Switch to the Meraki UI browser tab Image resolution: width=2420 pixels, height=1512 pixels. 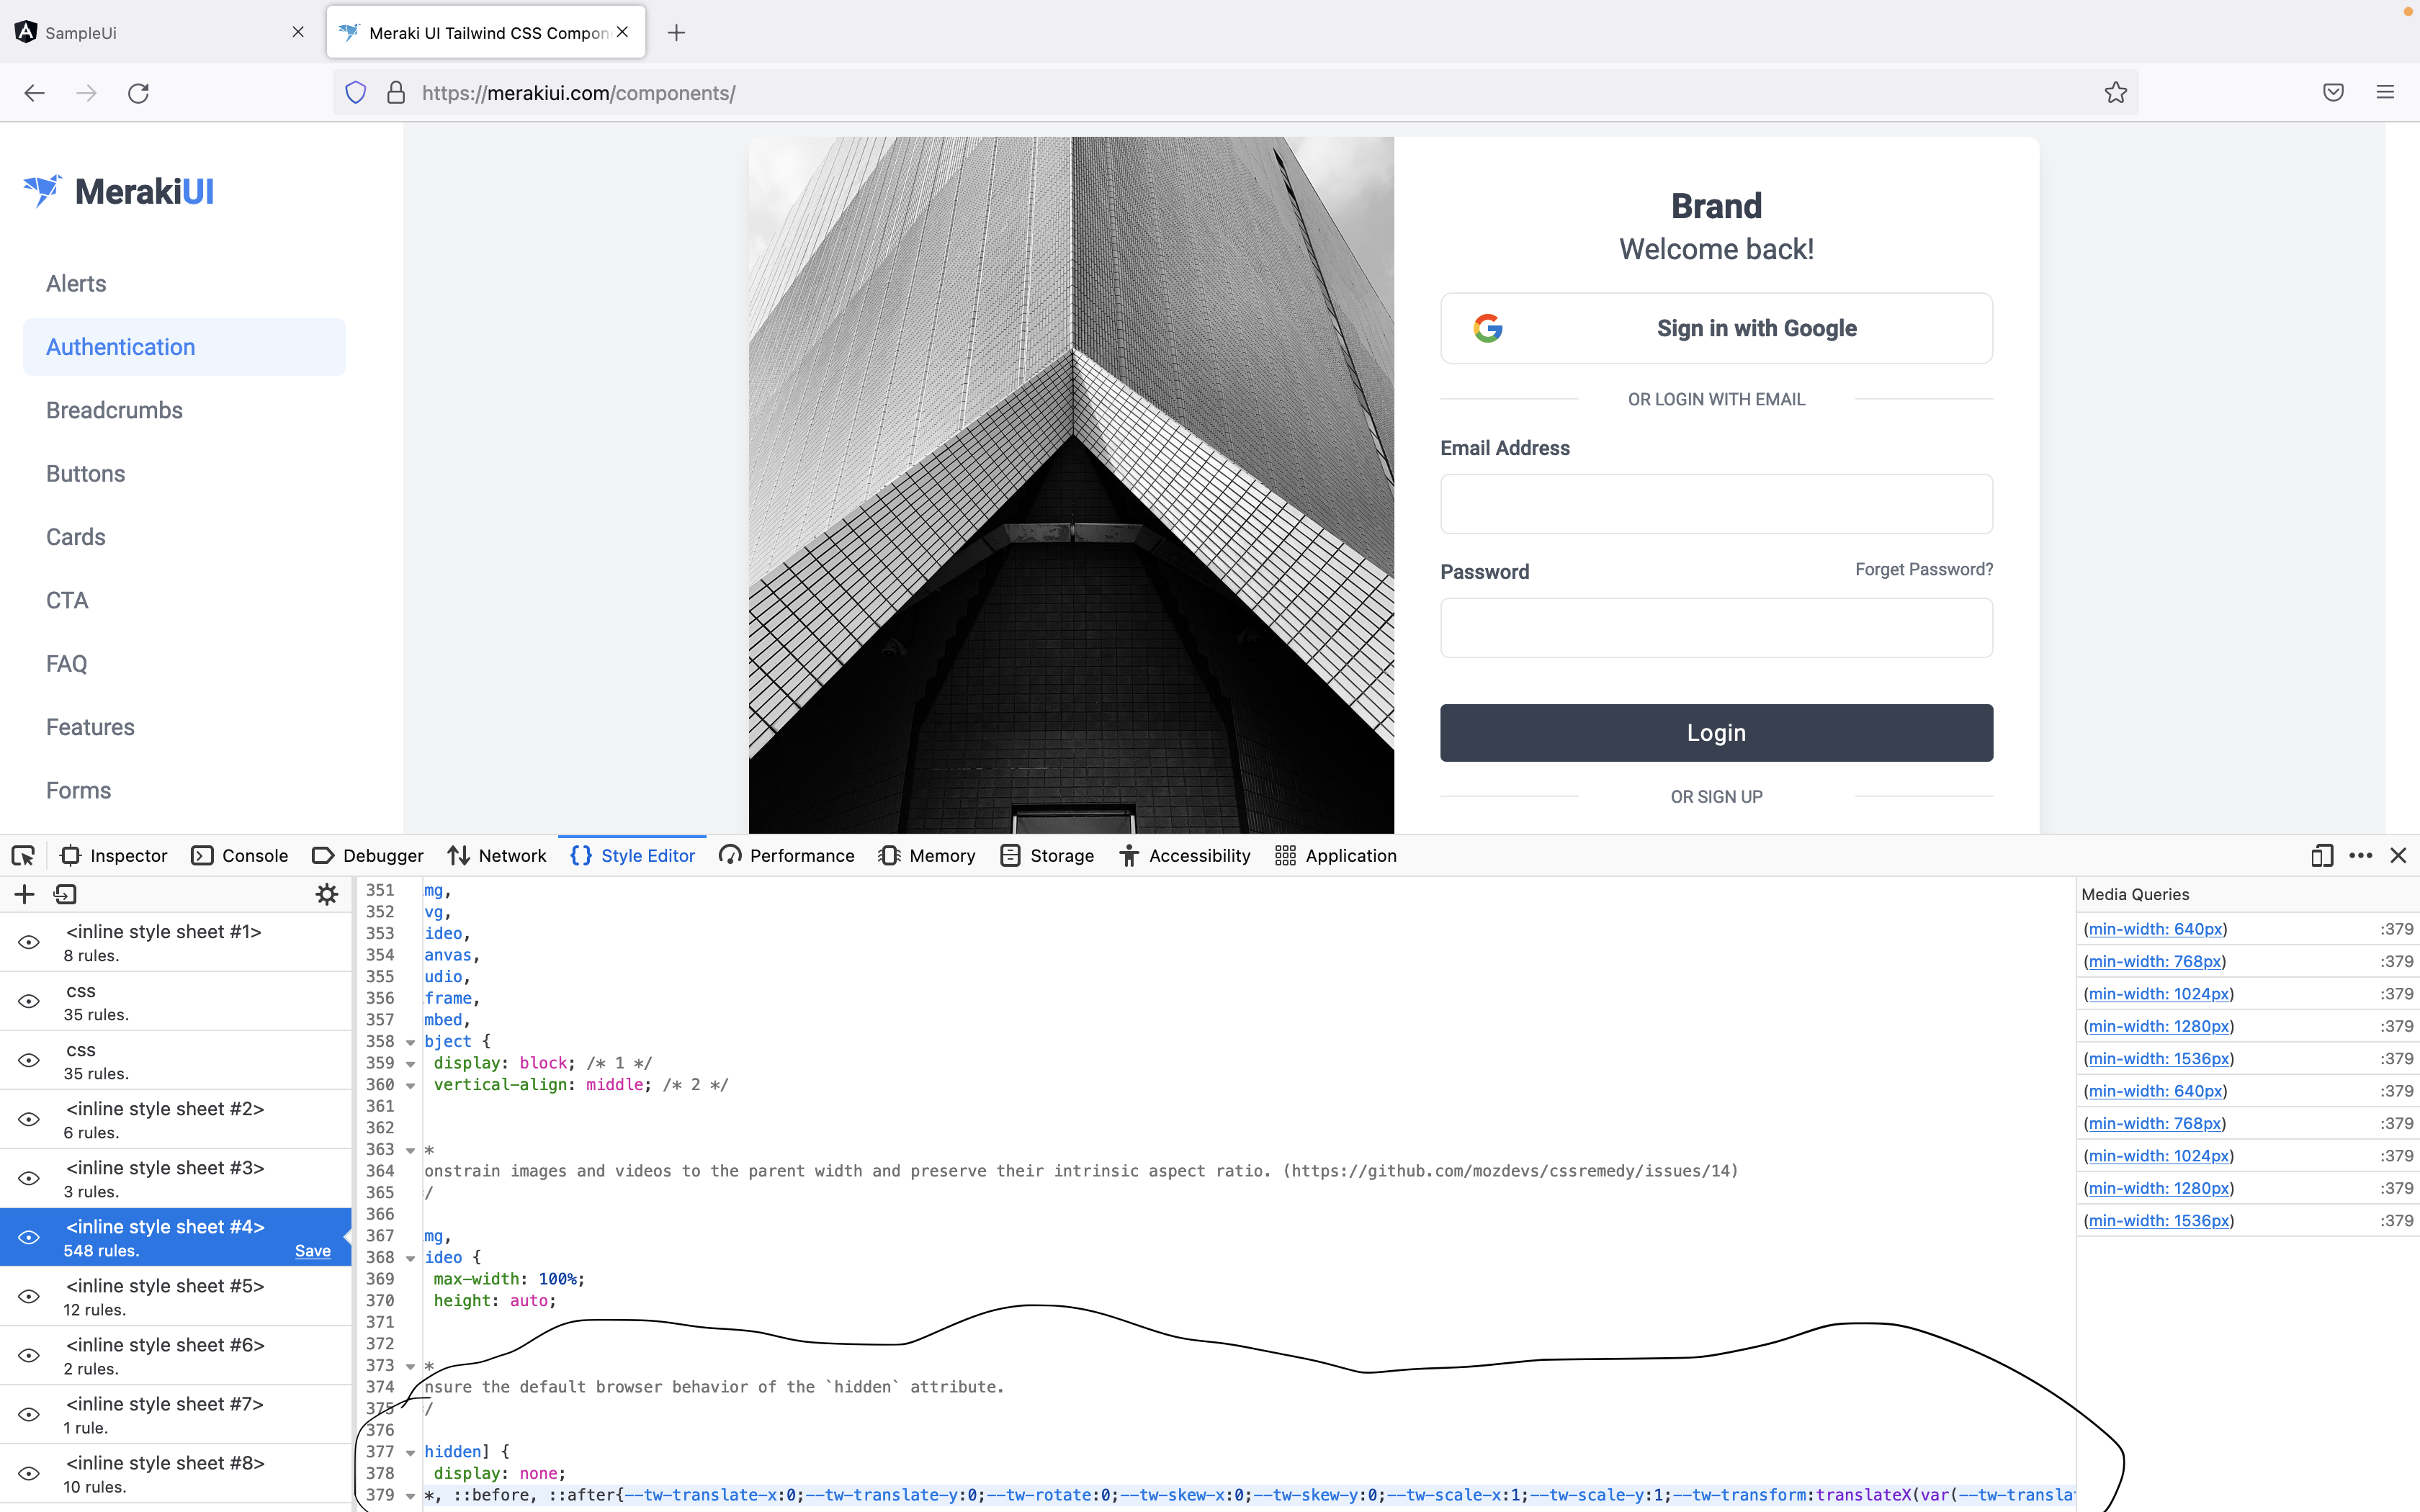pos(470,31)
